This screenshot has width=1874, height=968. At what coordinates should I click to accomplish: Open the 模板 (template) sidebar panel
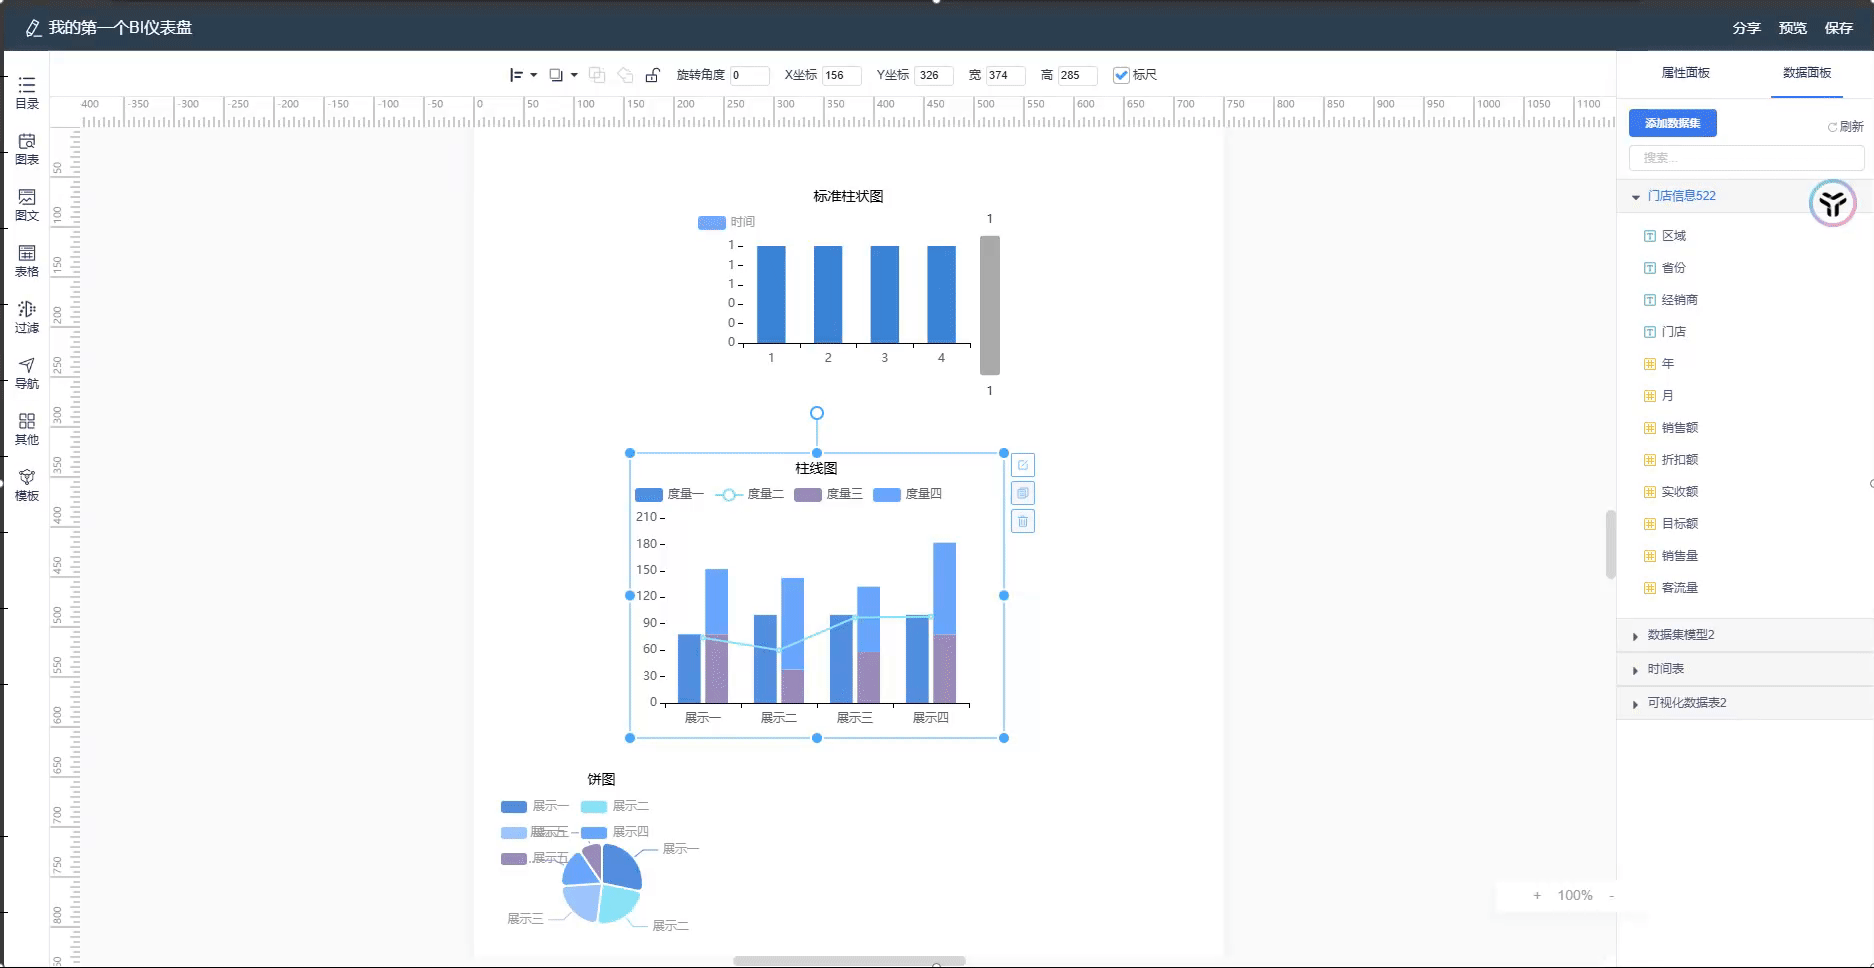coord(27,485)
